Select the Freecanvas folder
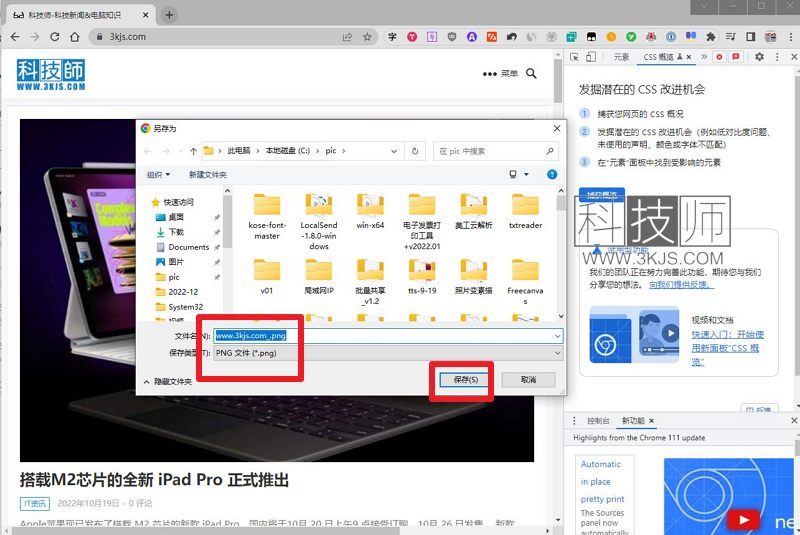The height and width of the screenshot is (535, 800). point(525,282)
